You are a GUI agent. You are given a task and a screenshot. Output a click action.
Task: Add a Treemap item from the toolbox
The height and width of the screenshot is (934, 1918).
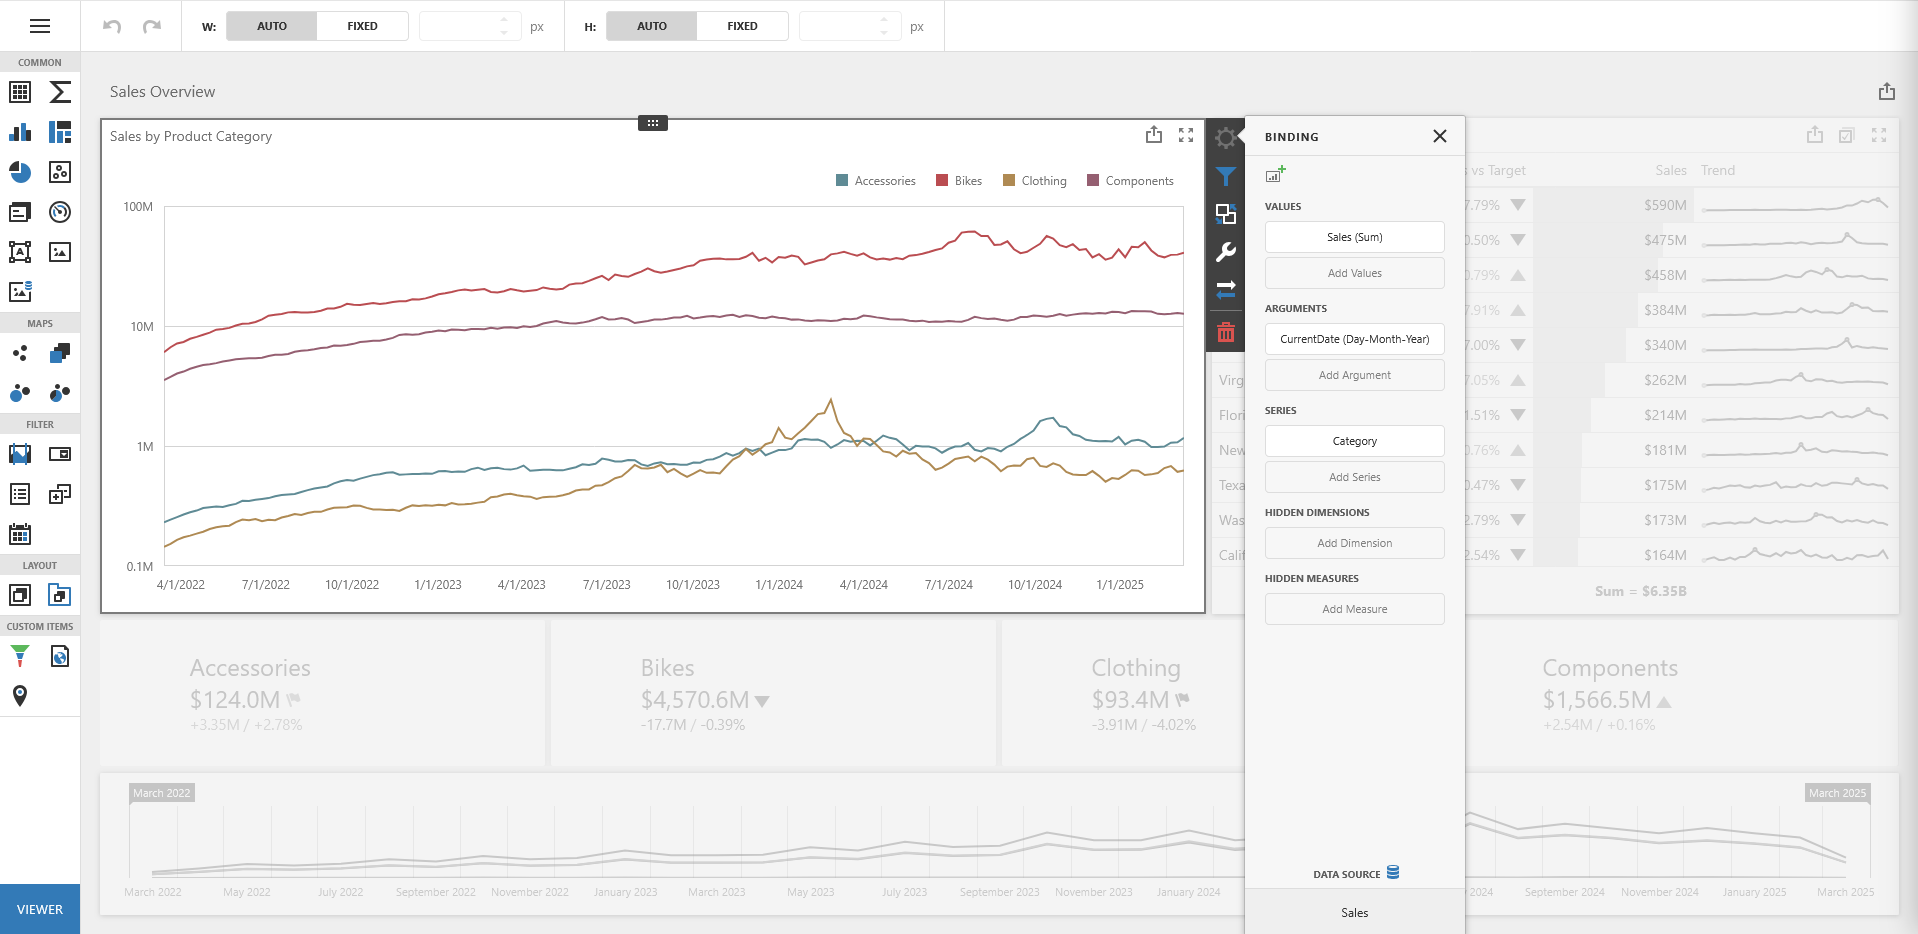click(60, 132)
